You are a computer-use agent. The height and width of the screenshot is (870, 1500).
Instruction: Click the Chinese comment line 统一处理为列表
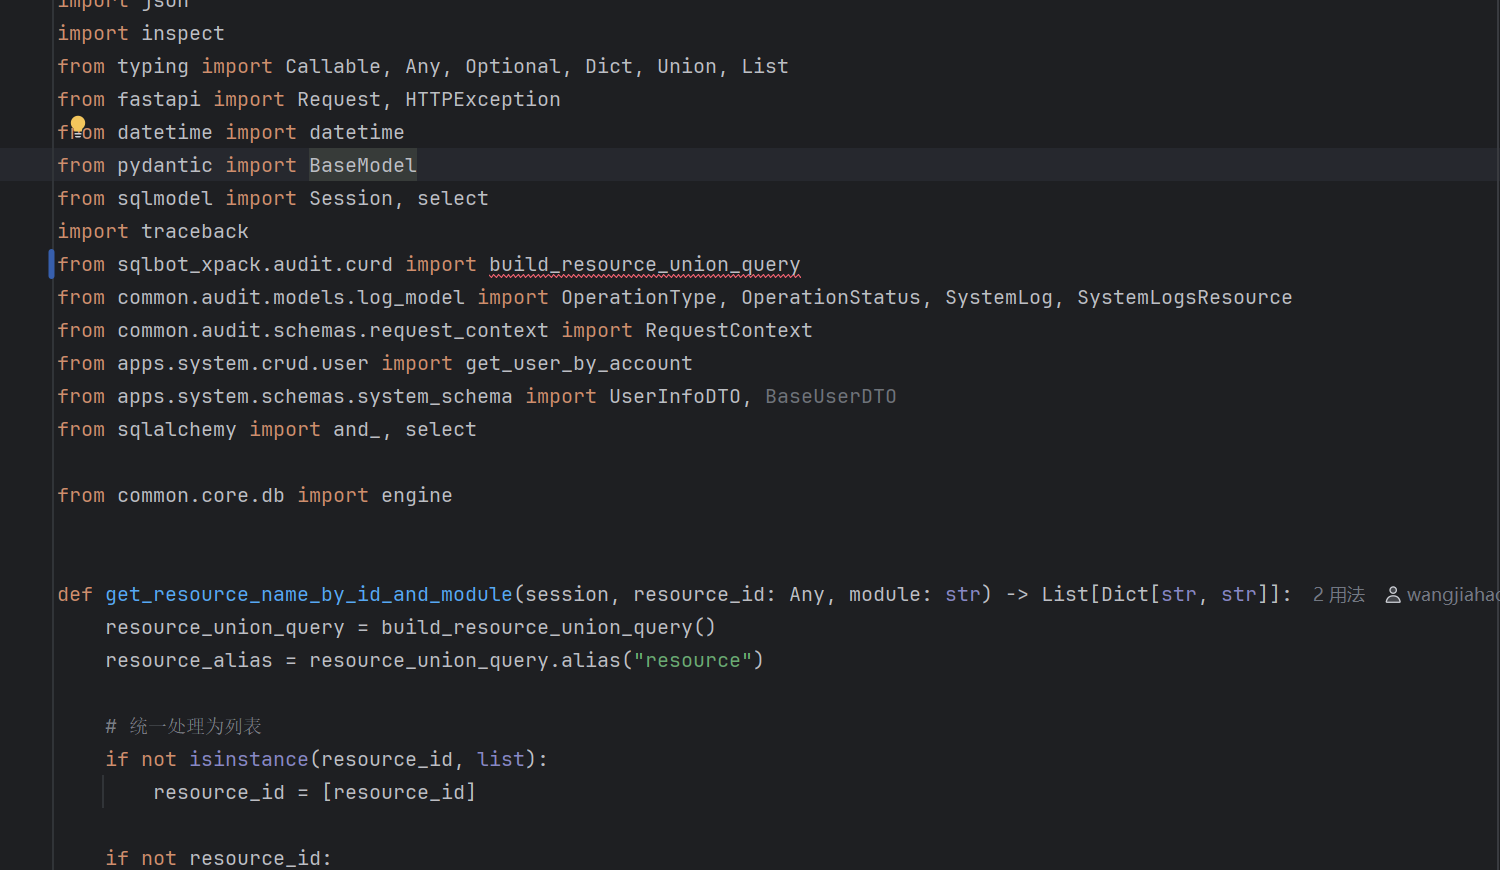click(195, 727)
